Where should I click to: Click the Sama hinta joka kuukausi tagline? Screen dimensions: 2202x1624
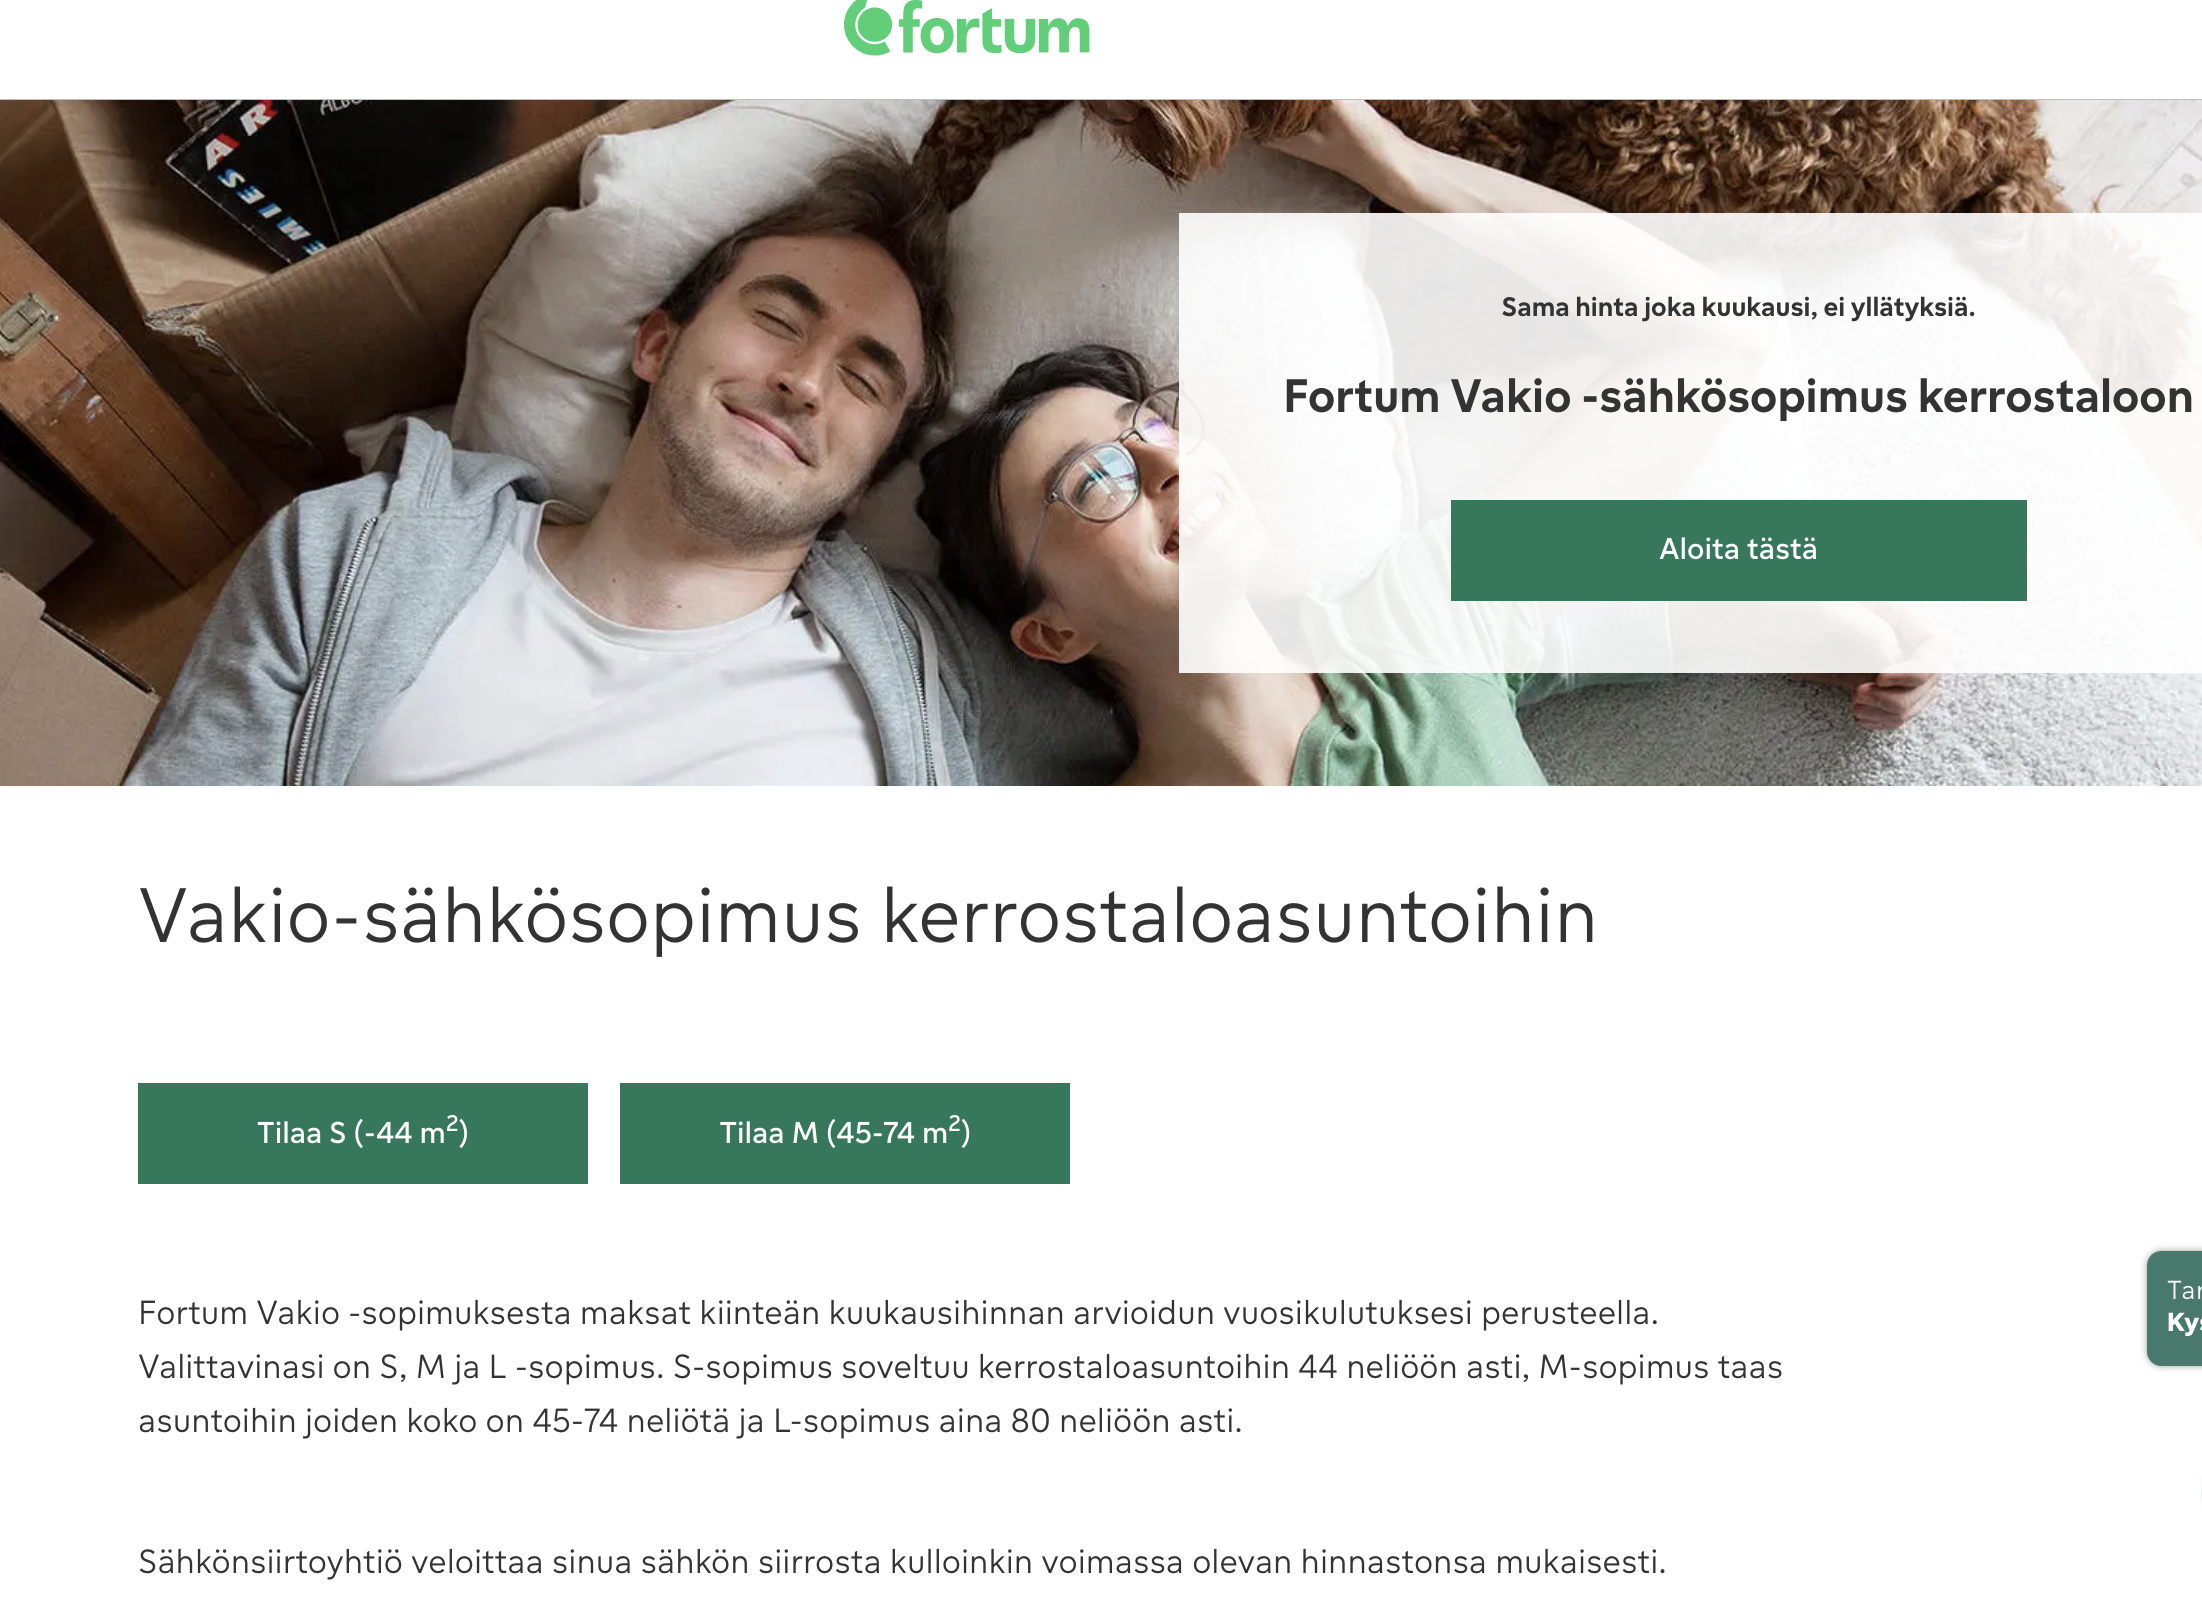point(1738,307)
